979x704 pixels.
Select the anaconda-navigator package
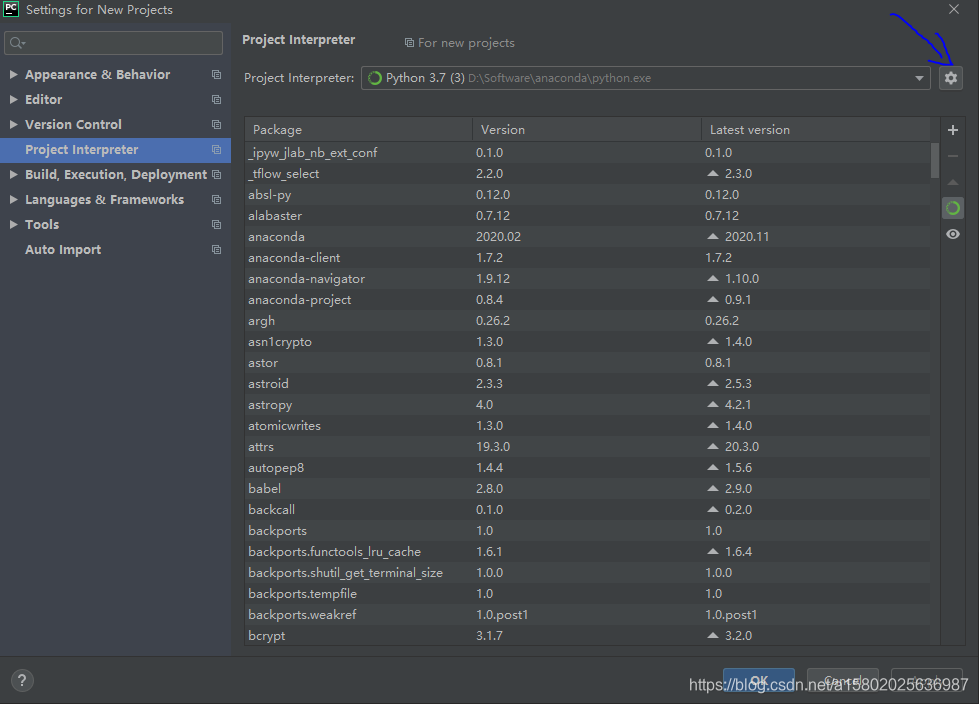588,278
